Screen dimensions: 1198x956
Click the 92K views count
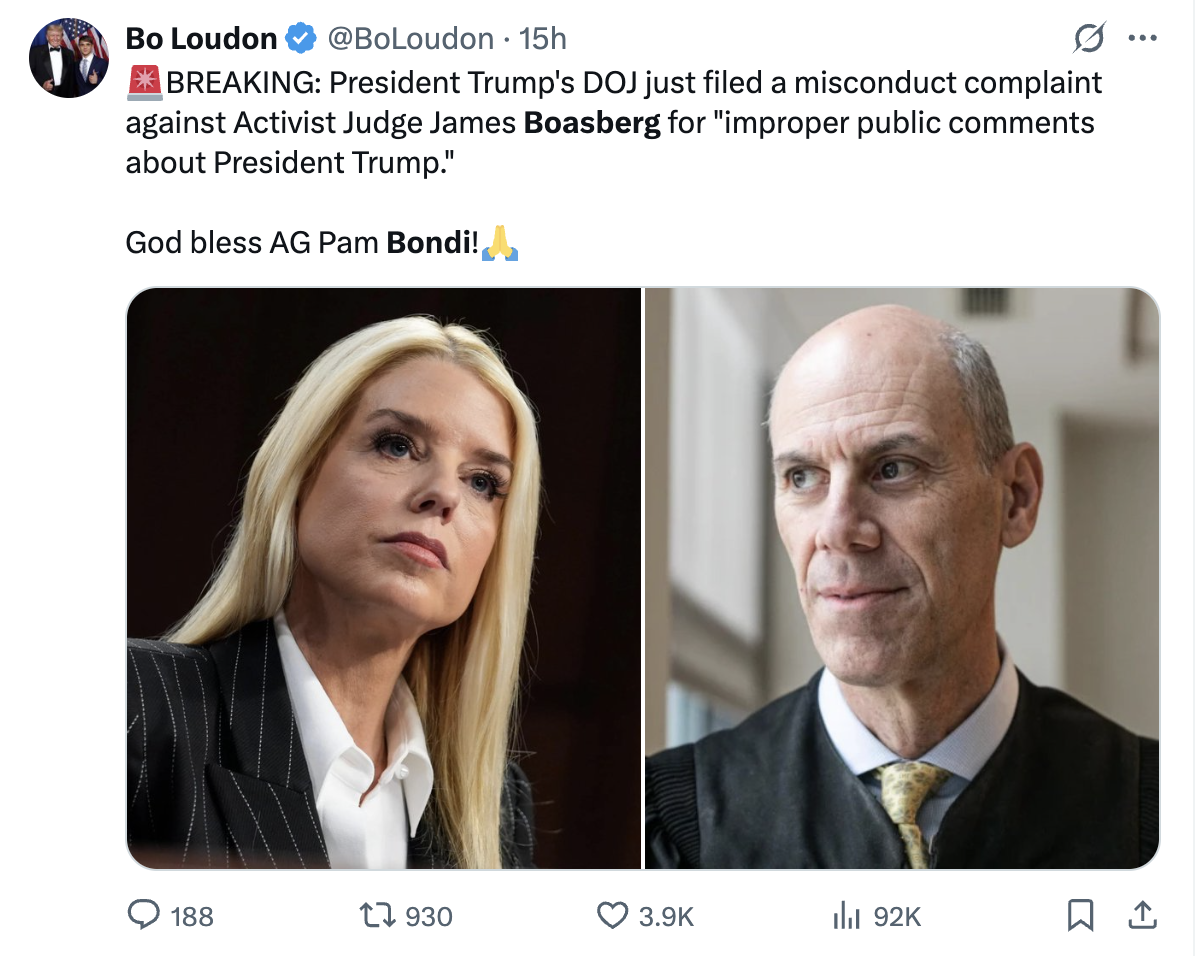pos(897,916)
